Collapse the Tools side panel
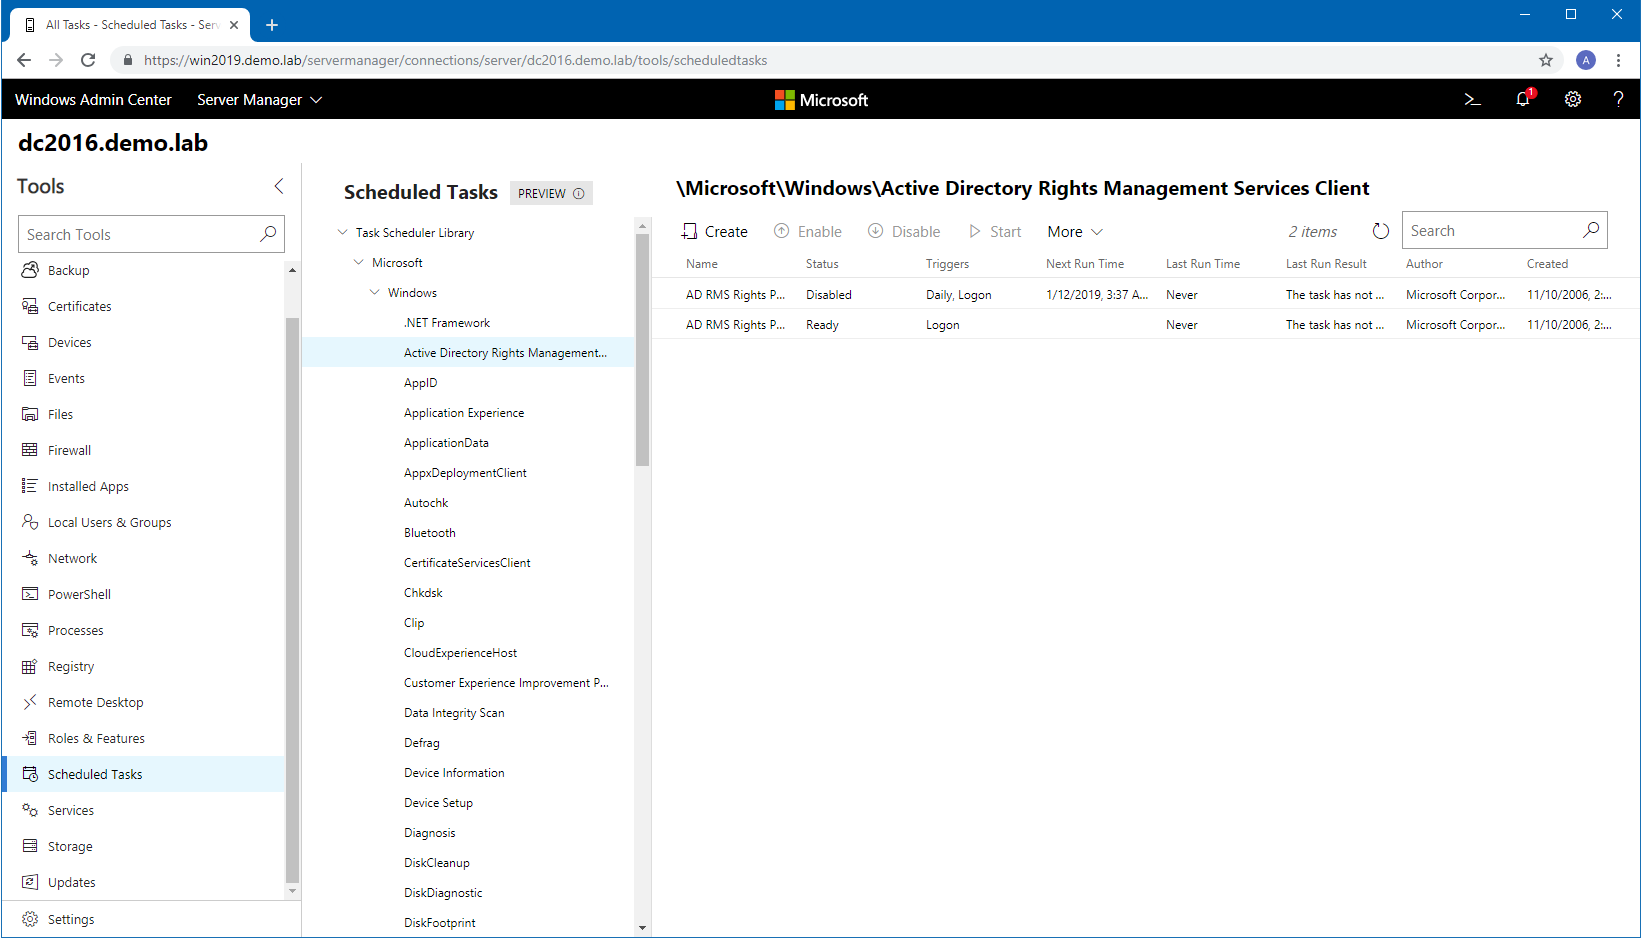The image size is (1643, 941). tap(279, 186)
